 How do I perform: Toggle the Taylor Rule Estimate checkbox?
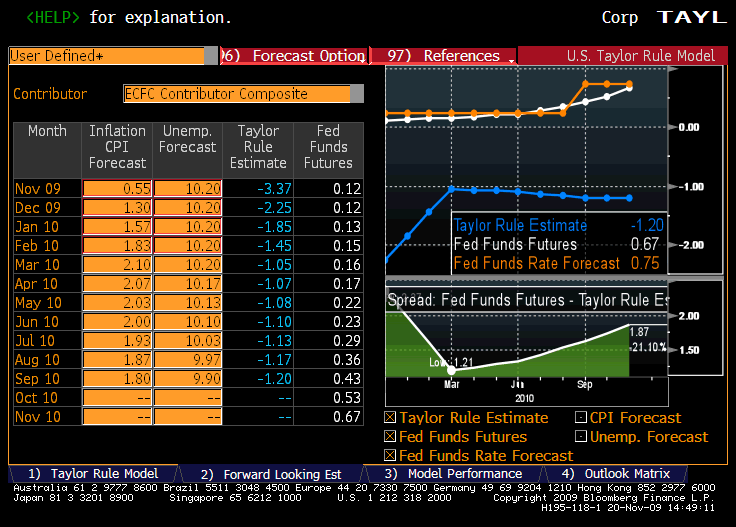pyautogui.click(x=391, y=418)
